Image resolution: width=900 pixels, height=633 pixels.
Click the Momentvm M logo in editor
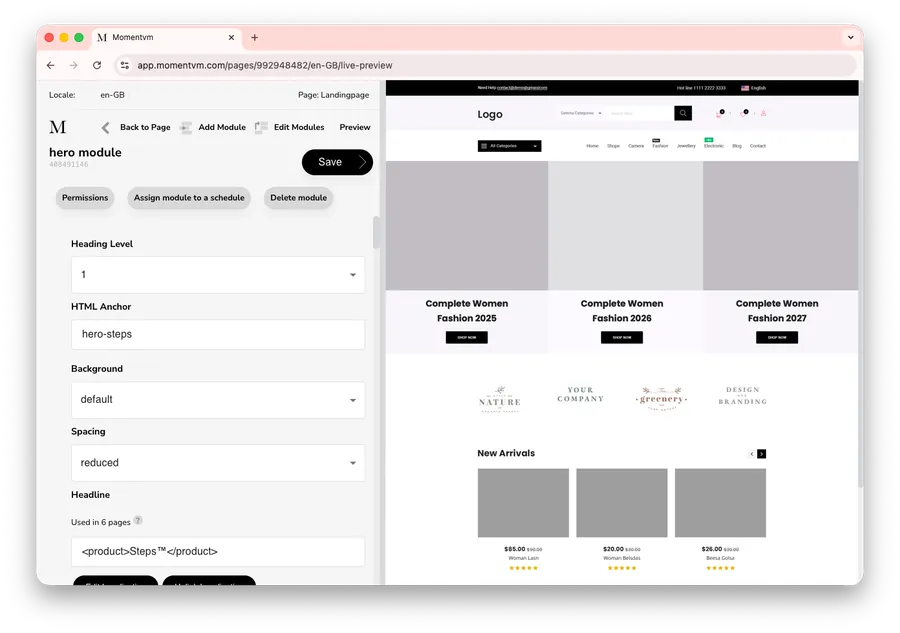(57, 127)
